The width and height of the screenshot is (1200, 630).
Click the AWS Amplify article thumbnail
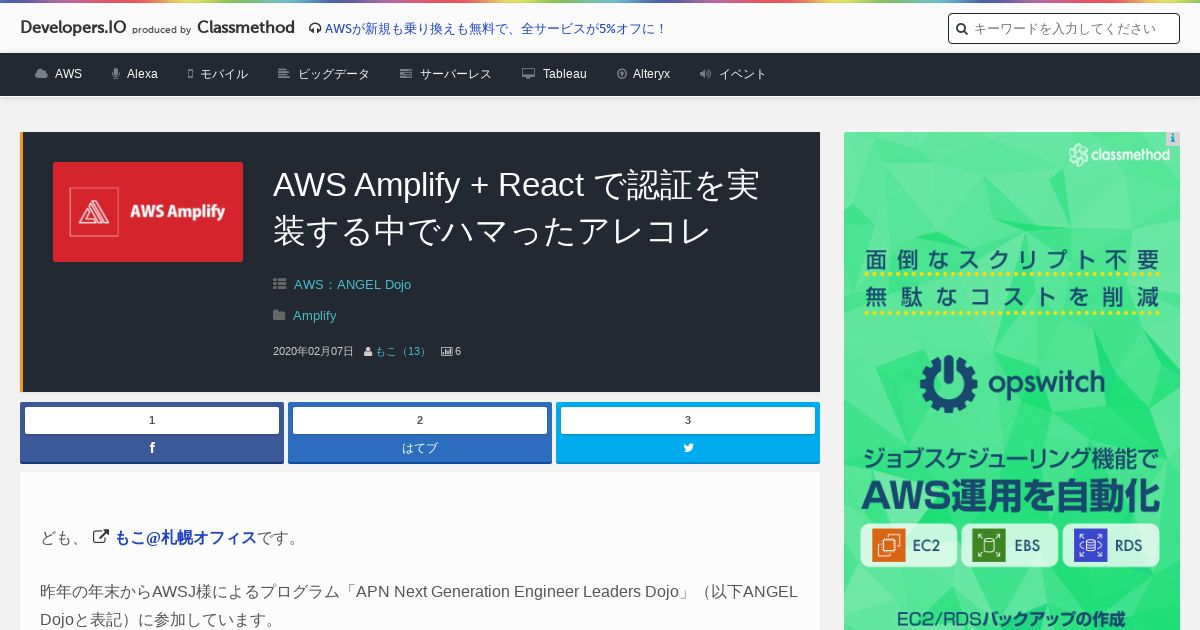tap(148, 212)
